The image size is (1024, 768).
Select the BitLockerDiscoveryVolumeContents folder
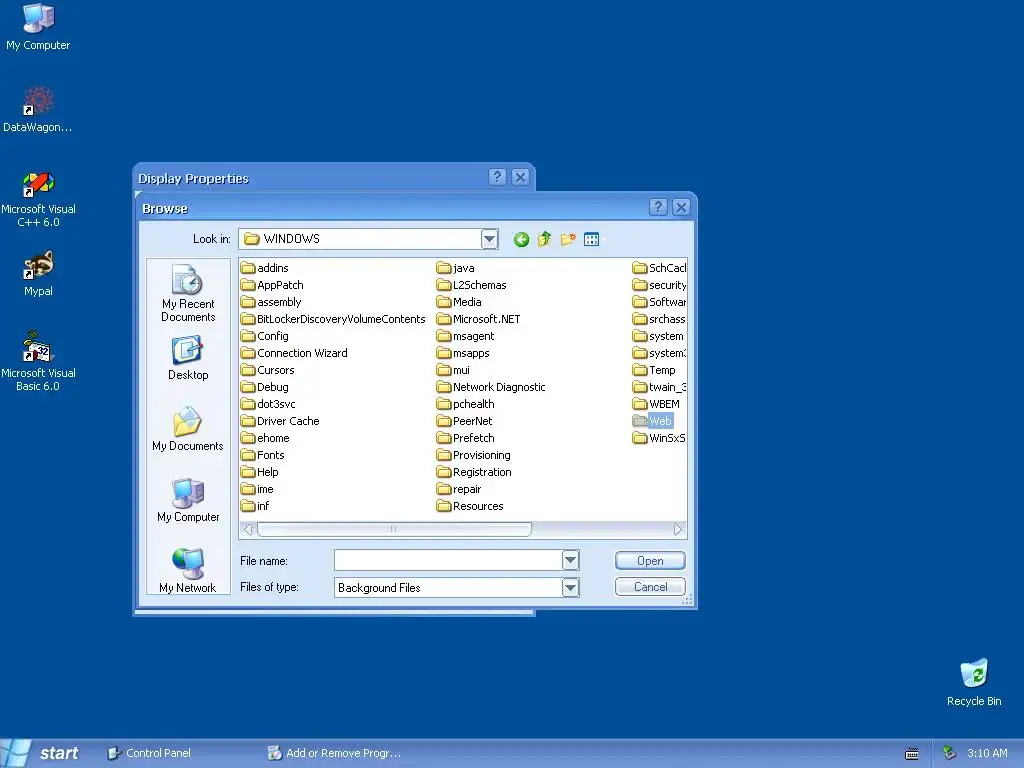coord(333,319)
